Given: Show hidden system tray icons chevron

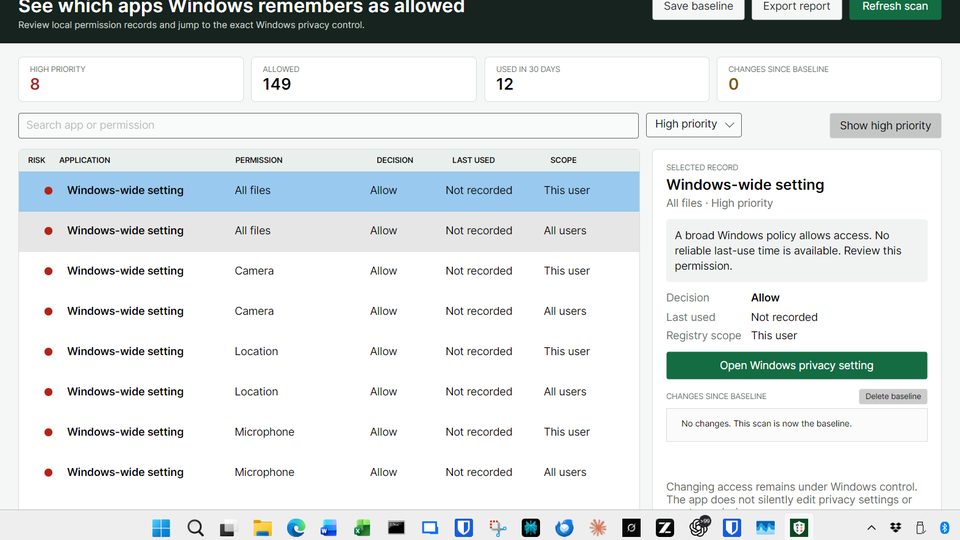Looking at the screenshot, I should 871,527.
